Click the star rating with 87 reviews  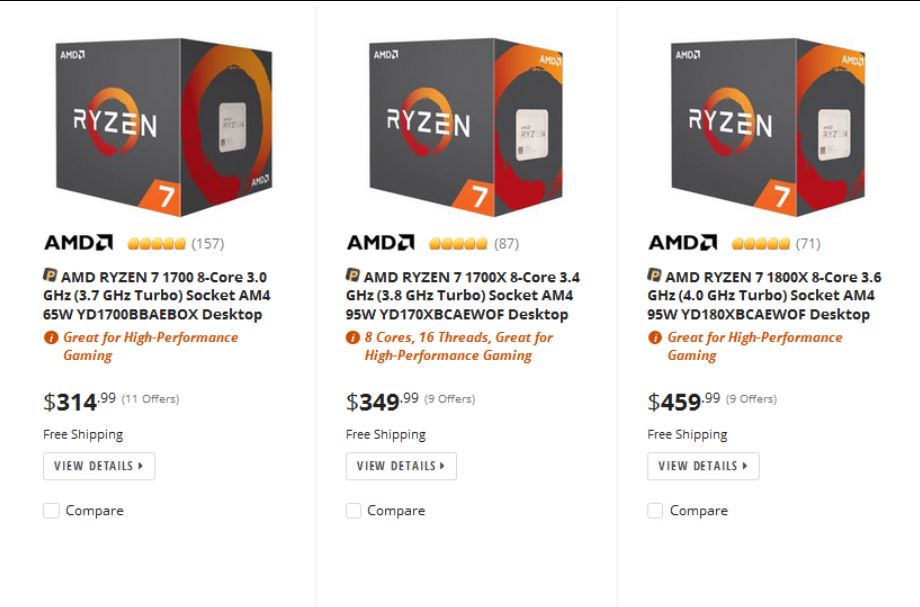[457, 244]
